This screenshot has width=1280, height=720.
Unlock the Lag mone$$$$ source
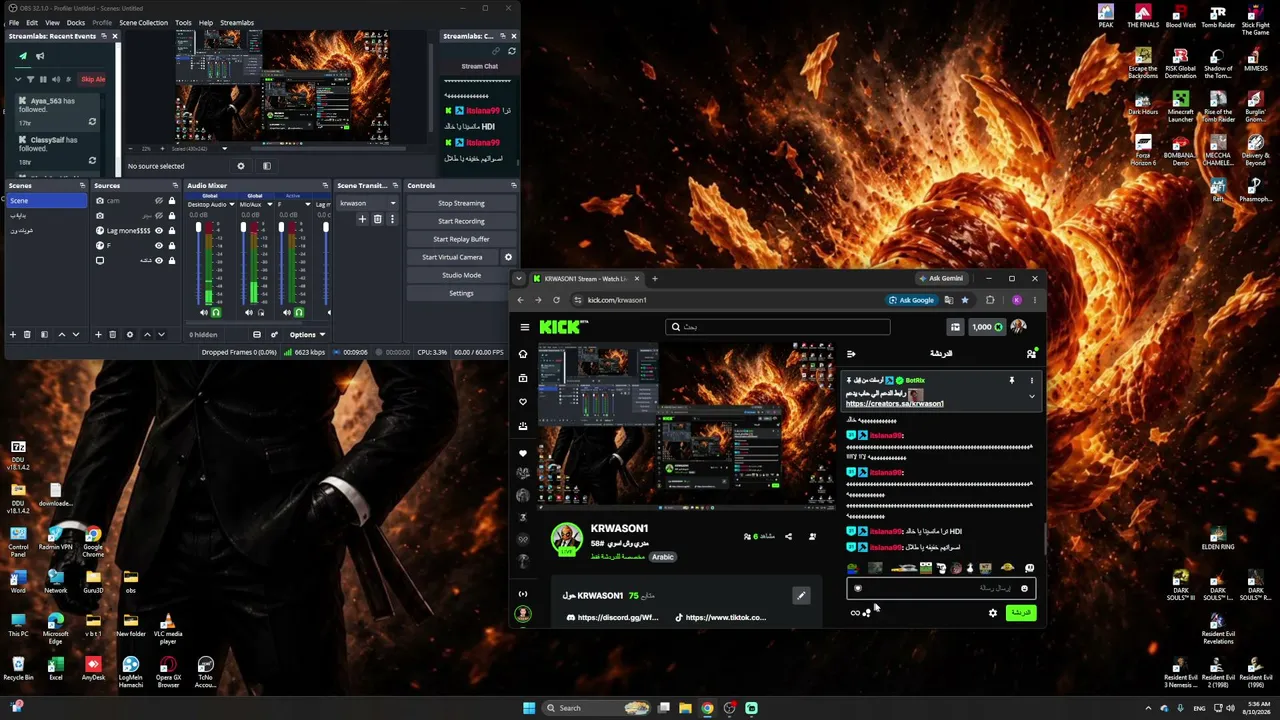tap(172, 231)
